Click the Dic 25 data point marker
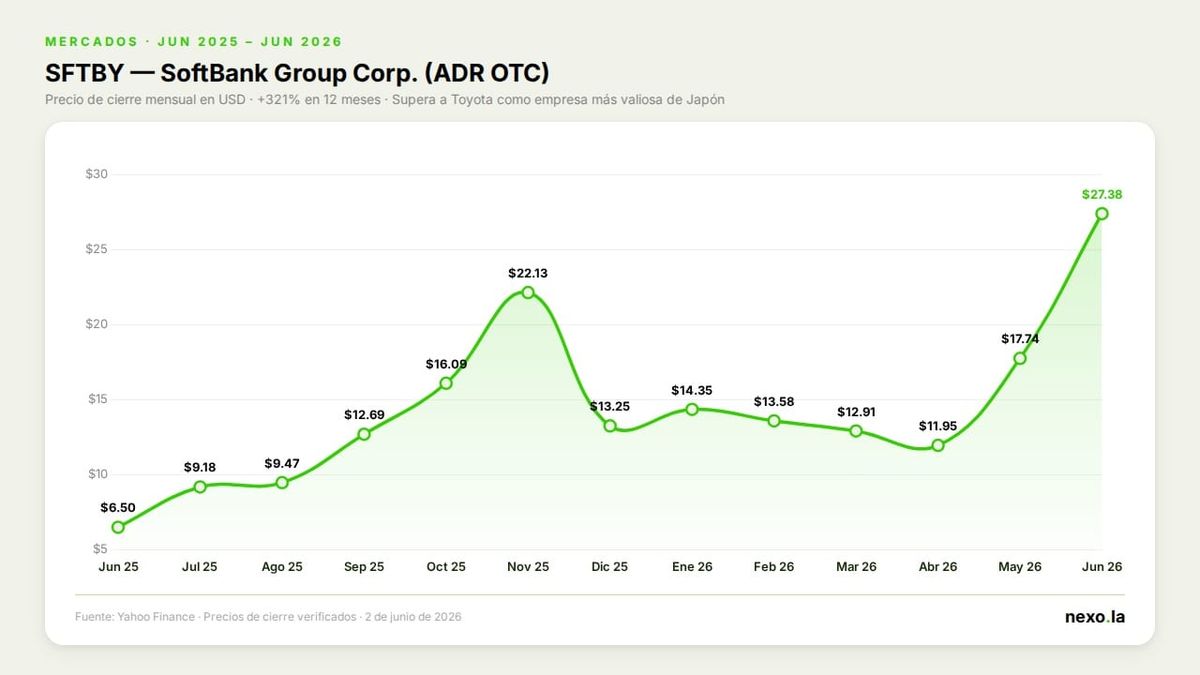The image size is (1200, 675). click(x=610, y=426)
